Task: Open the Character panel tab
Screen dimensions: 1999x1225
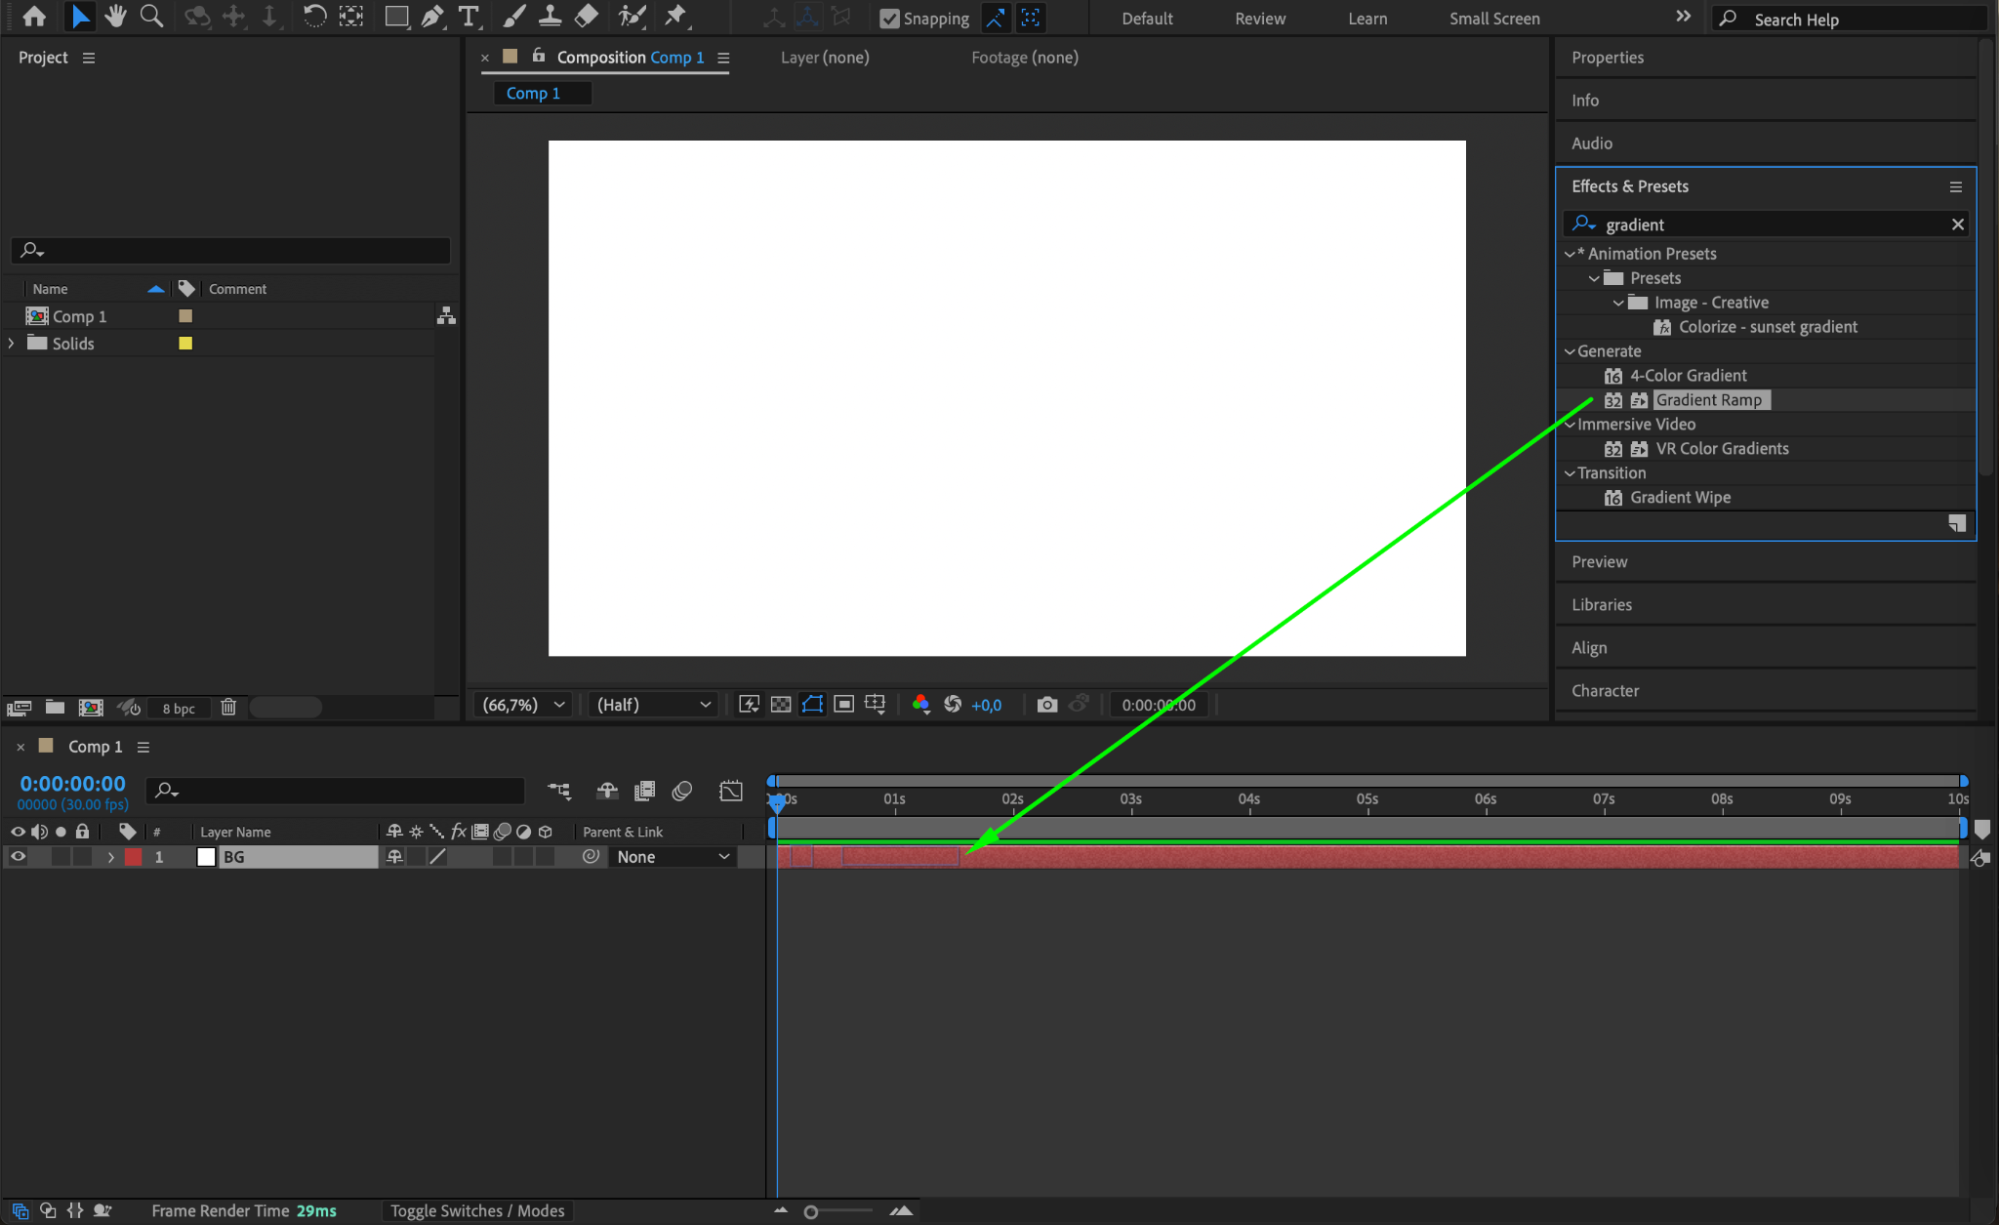Action: (x=1604, y=691)
